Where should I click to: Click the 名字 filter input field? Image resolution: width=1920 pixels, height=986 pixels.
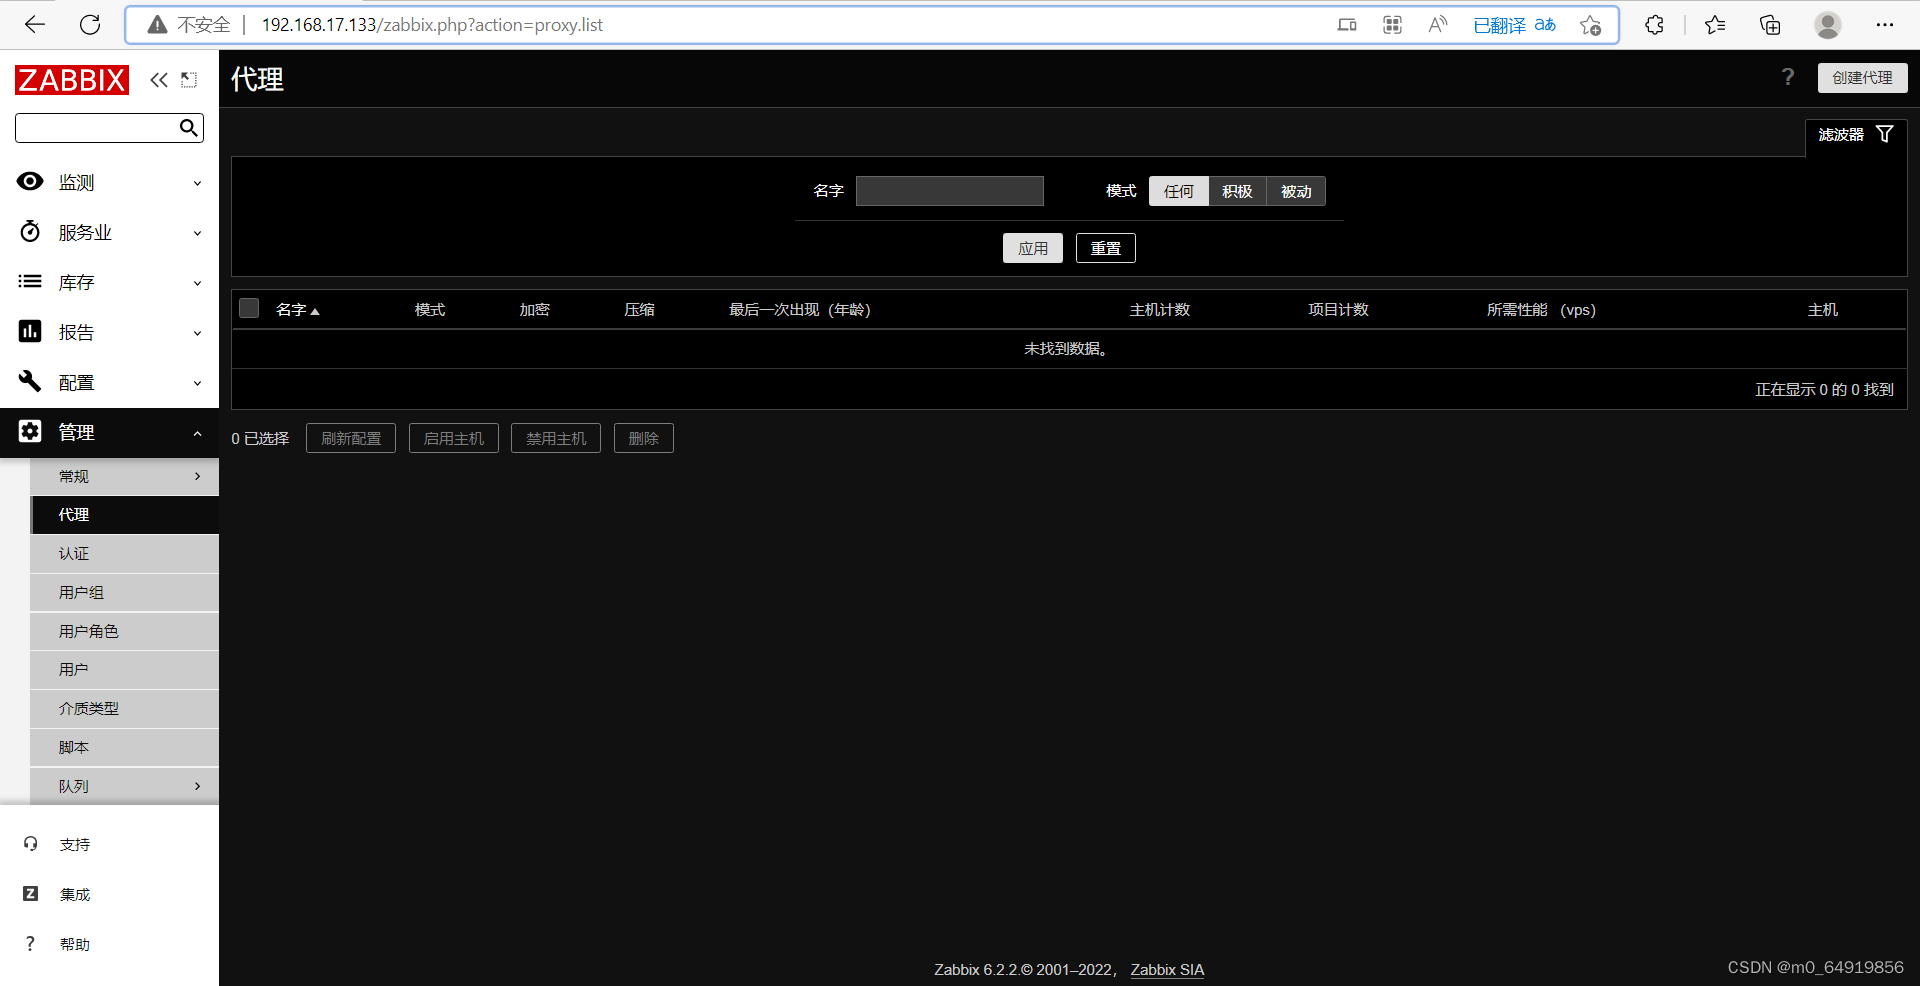[x=950, y=191]
